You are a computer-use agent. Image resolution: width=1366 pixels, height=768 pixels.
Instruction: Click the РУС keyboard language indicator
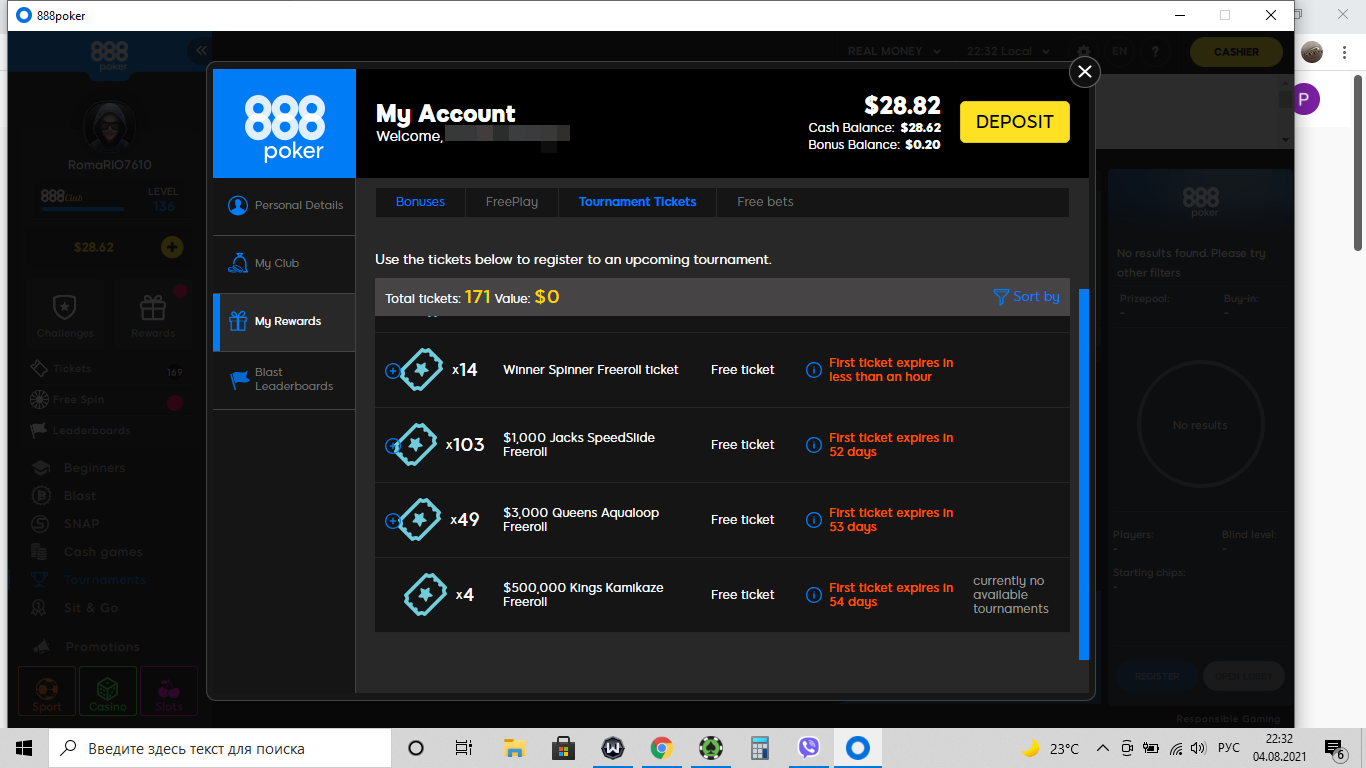[1229, 748]
